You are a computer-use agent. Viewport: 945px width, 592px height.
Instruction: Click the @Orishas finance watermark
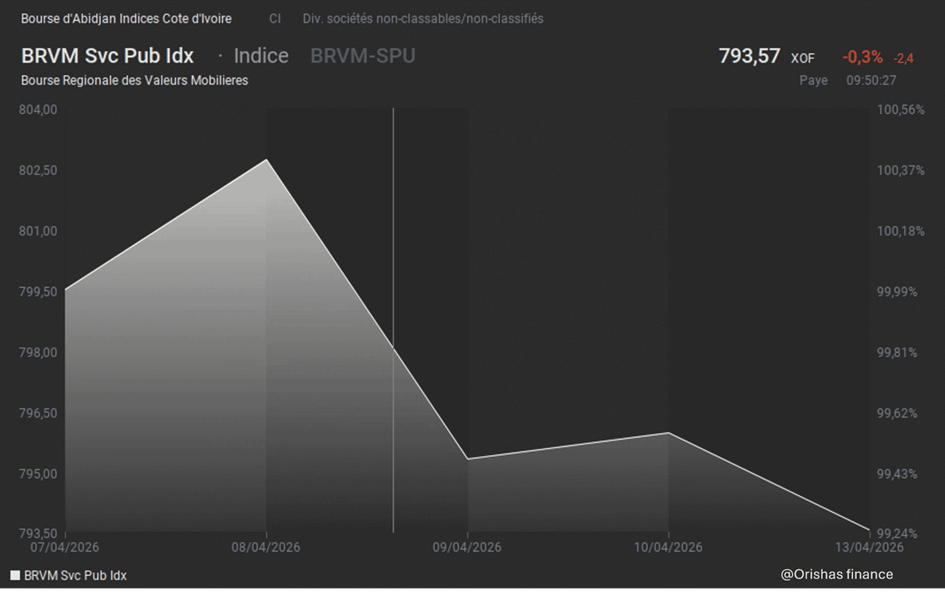(x=837, y=574)
